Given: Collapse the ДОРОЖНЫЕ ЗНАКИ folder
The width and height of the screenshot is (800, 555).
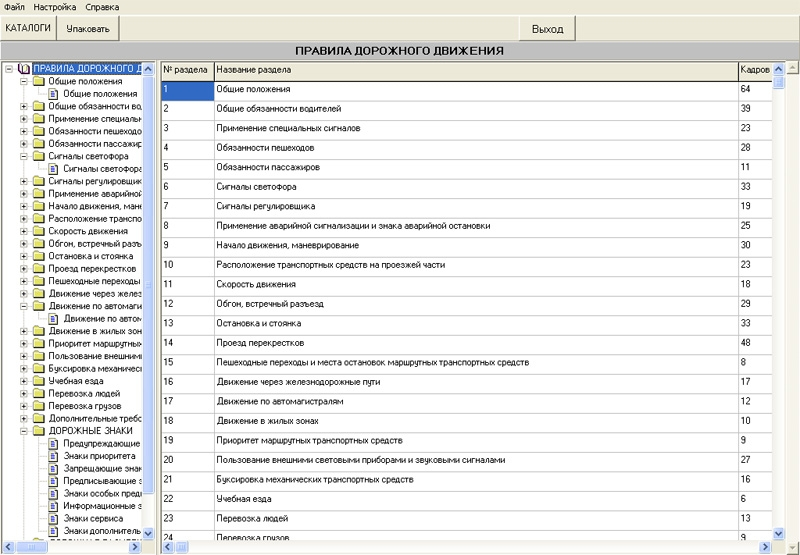Looking at the screenshot, I should (x=23, y=431).
